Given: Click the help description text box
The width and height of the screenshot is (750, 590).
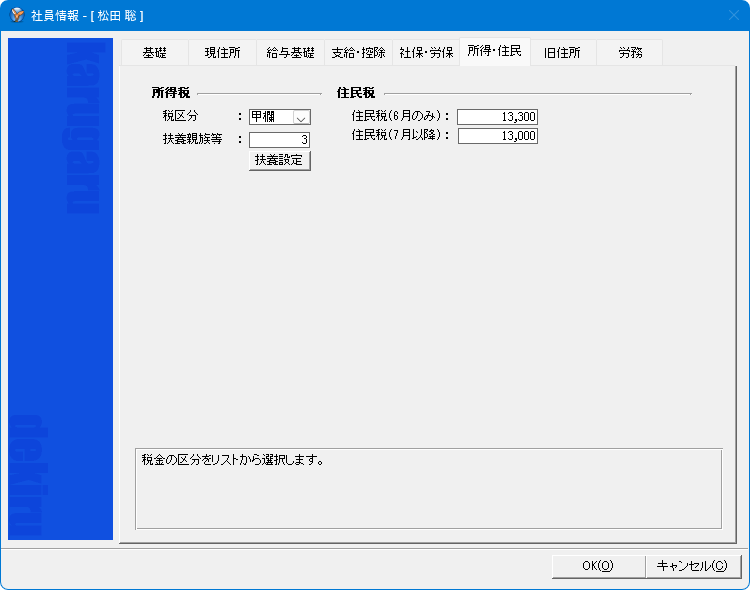Looking at the screenshot, I should tap(428, 488).
